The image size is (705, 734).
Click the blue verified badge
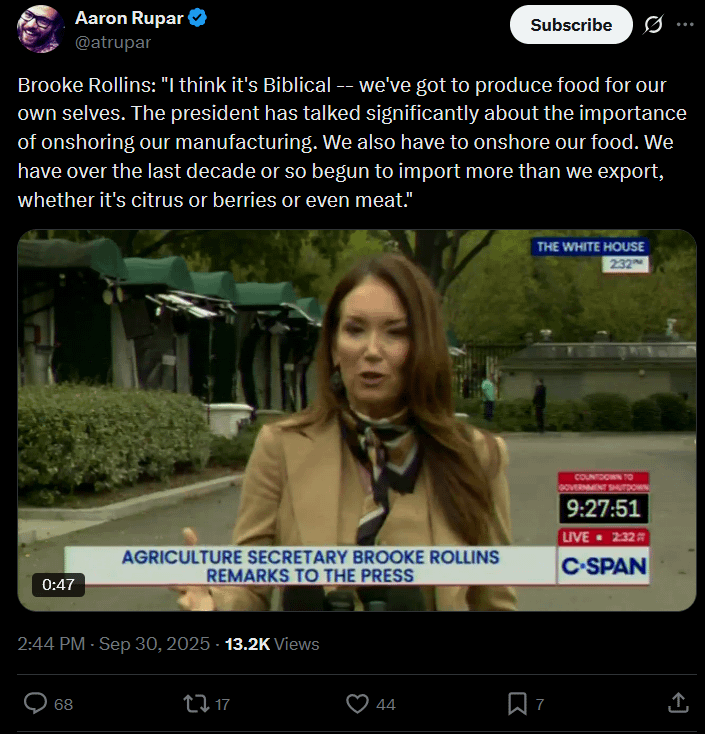tap(197, 19)
